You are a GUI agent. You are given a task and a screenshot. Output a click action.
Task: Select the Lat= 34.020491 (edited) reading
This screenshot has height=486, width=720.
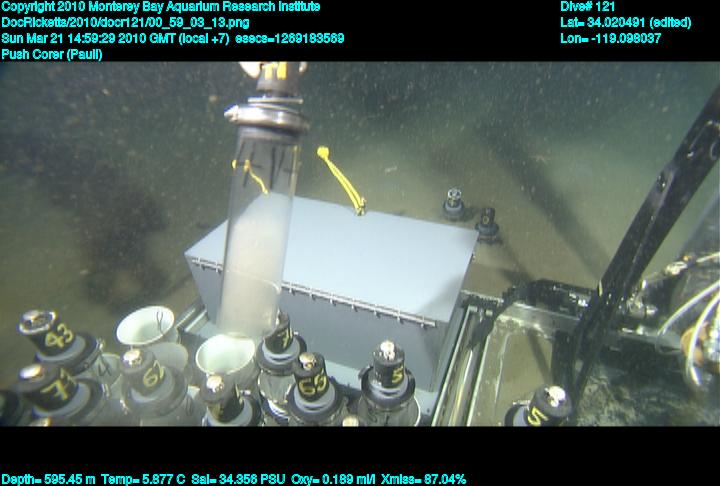point(625,23)
